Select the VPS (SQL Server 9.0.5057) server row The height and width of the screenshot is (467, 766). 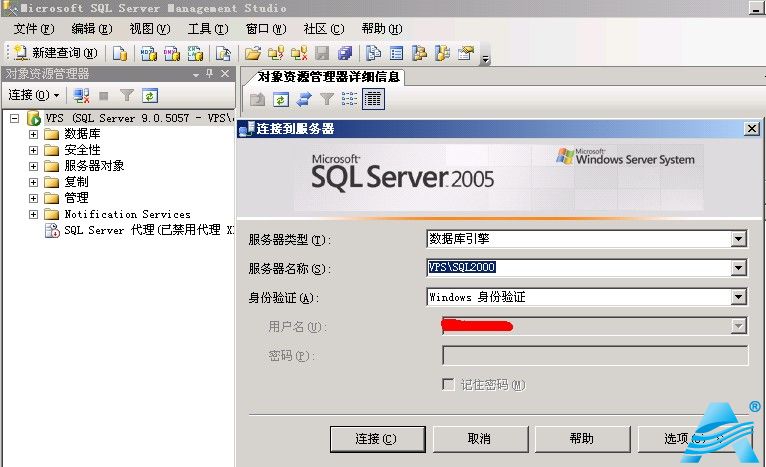tap(139, 118)
